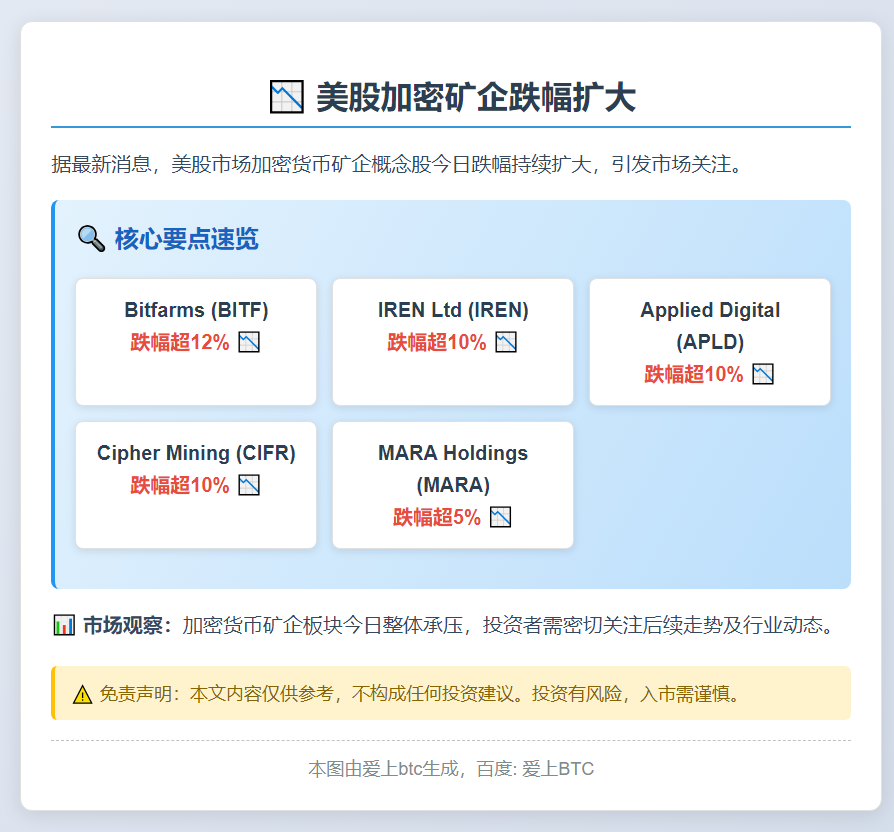
Task: Open the MARA Holdings (MARA) card
Action: coord(452,484)
